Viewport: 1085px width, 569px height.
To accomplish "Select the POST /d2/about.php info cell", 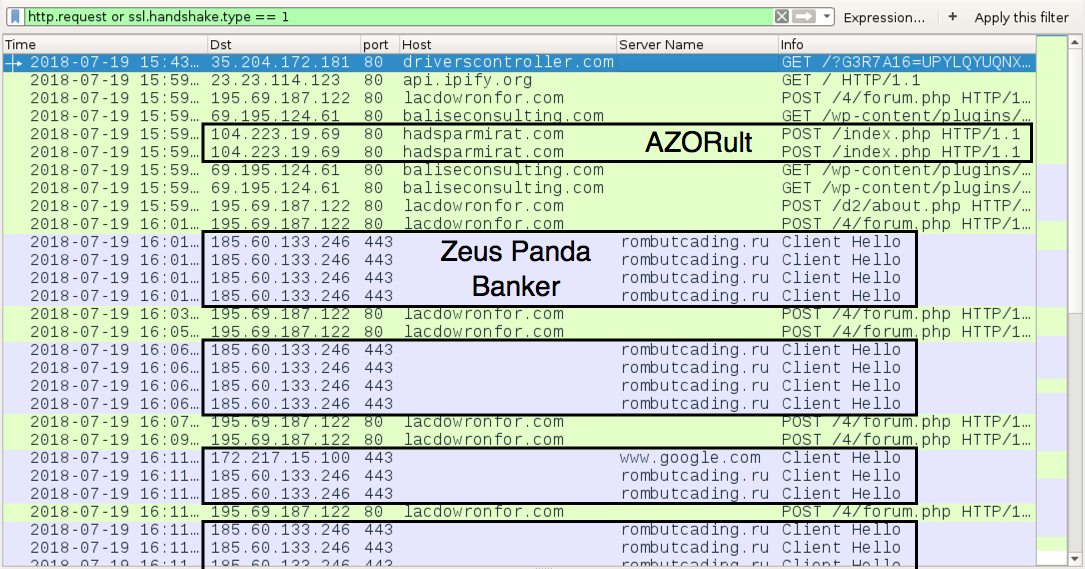I will point(906,206).
